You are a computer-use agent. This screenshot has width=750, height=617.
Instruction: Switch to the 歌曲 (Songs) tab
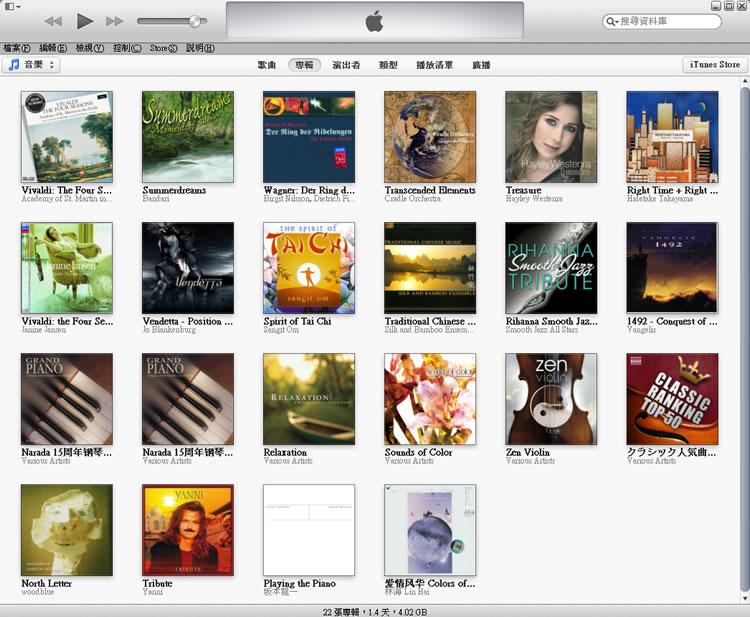(x=267, y=65)
